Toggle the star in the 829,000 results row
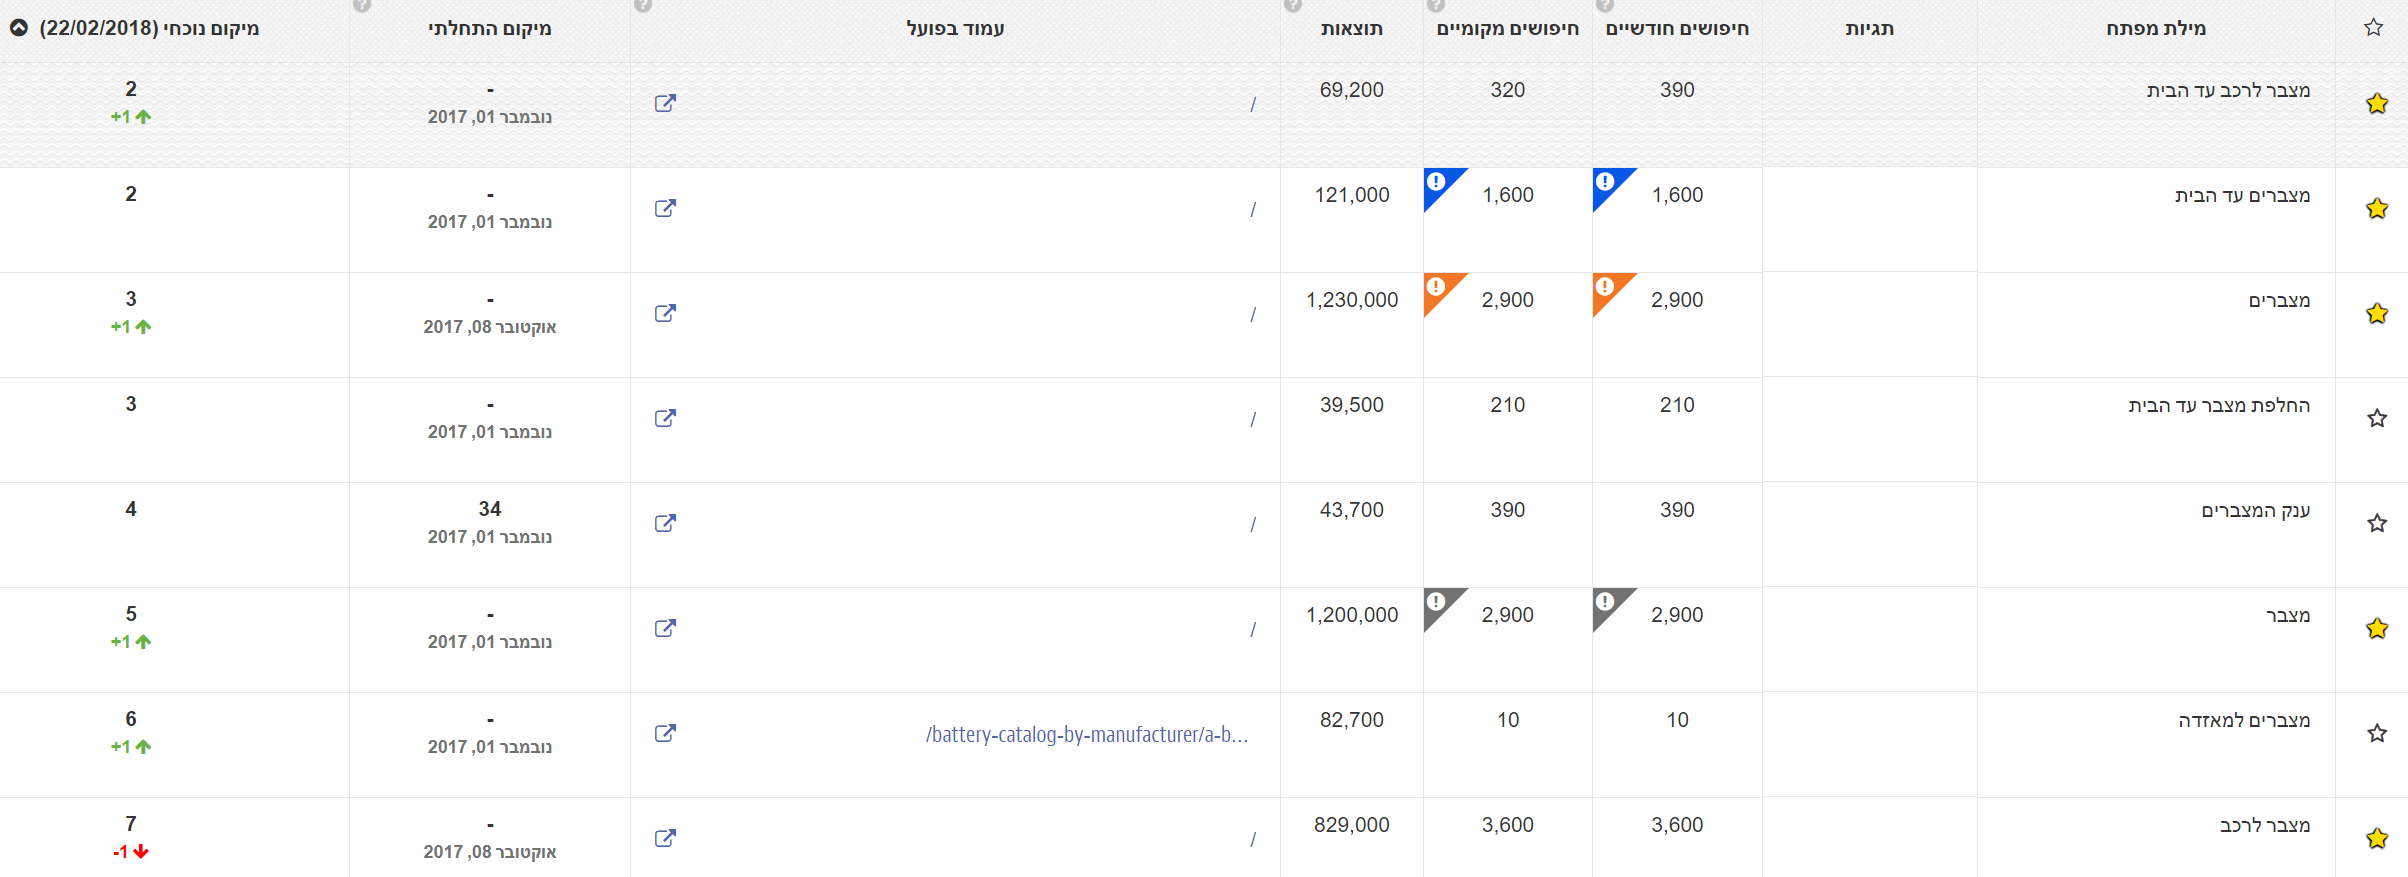The height and width of the screenshot is (877, 2408). pos(2377,838)
